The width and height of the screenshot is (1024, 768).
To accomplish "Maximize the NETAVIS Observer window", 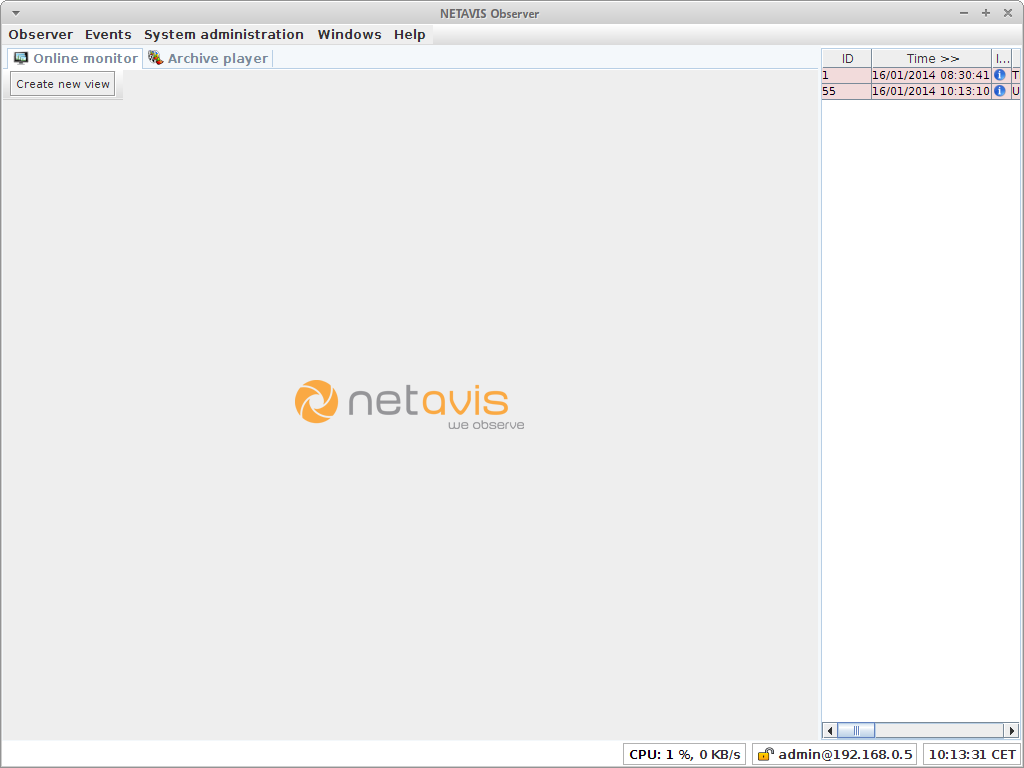I will point(986,13).
